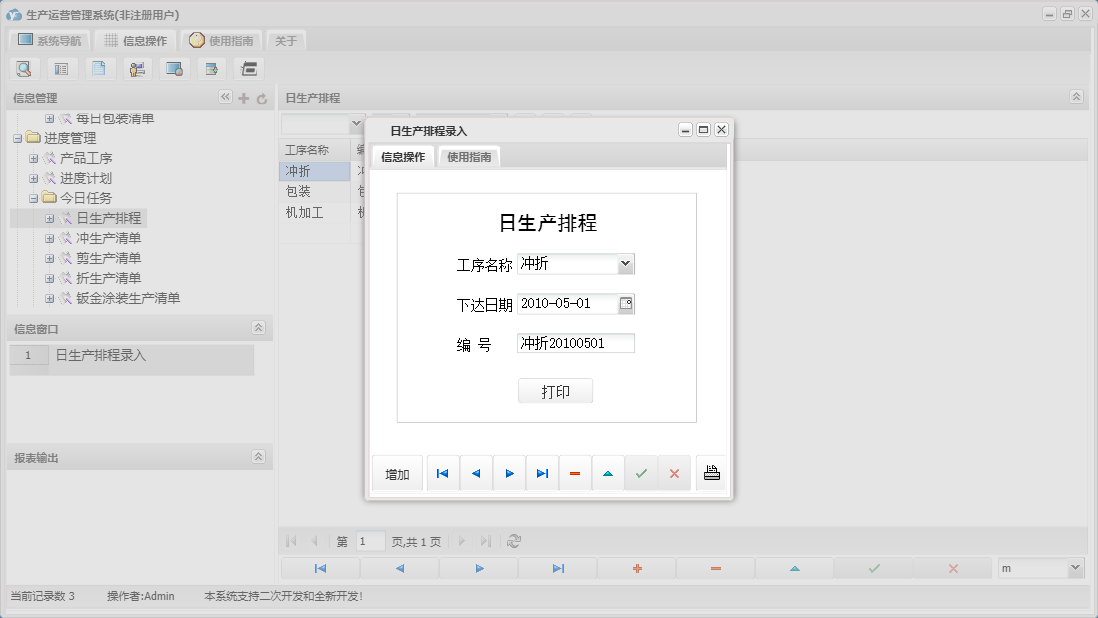Collapse the 信息管理 panel header

225,97
